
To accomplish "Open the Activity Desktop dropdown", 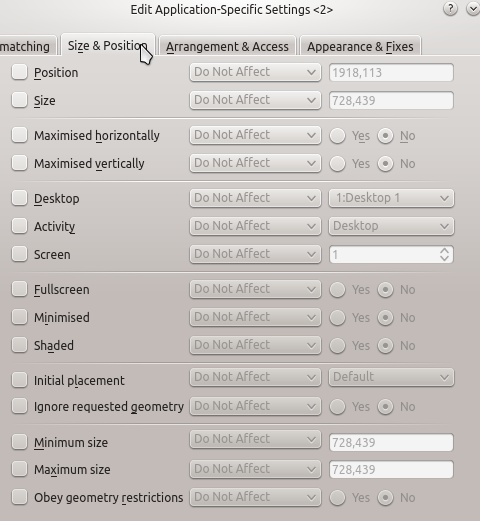I will (x=391, y=226).
